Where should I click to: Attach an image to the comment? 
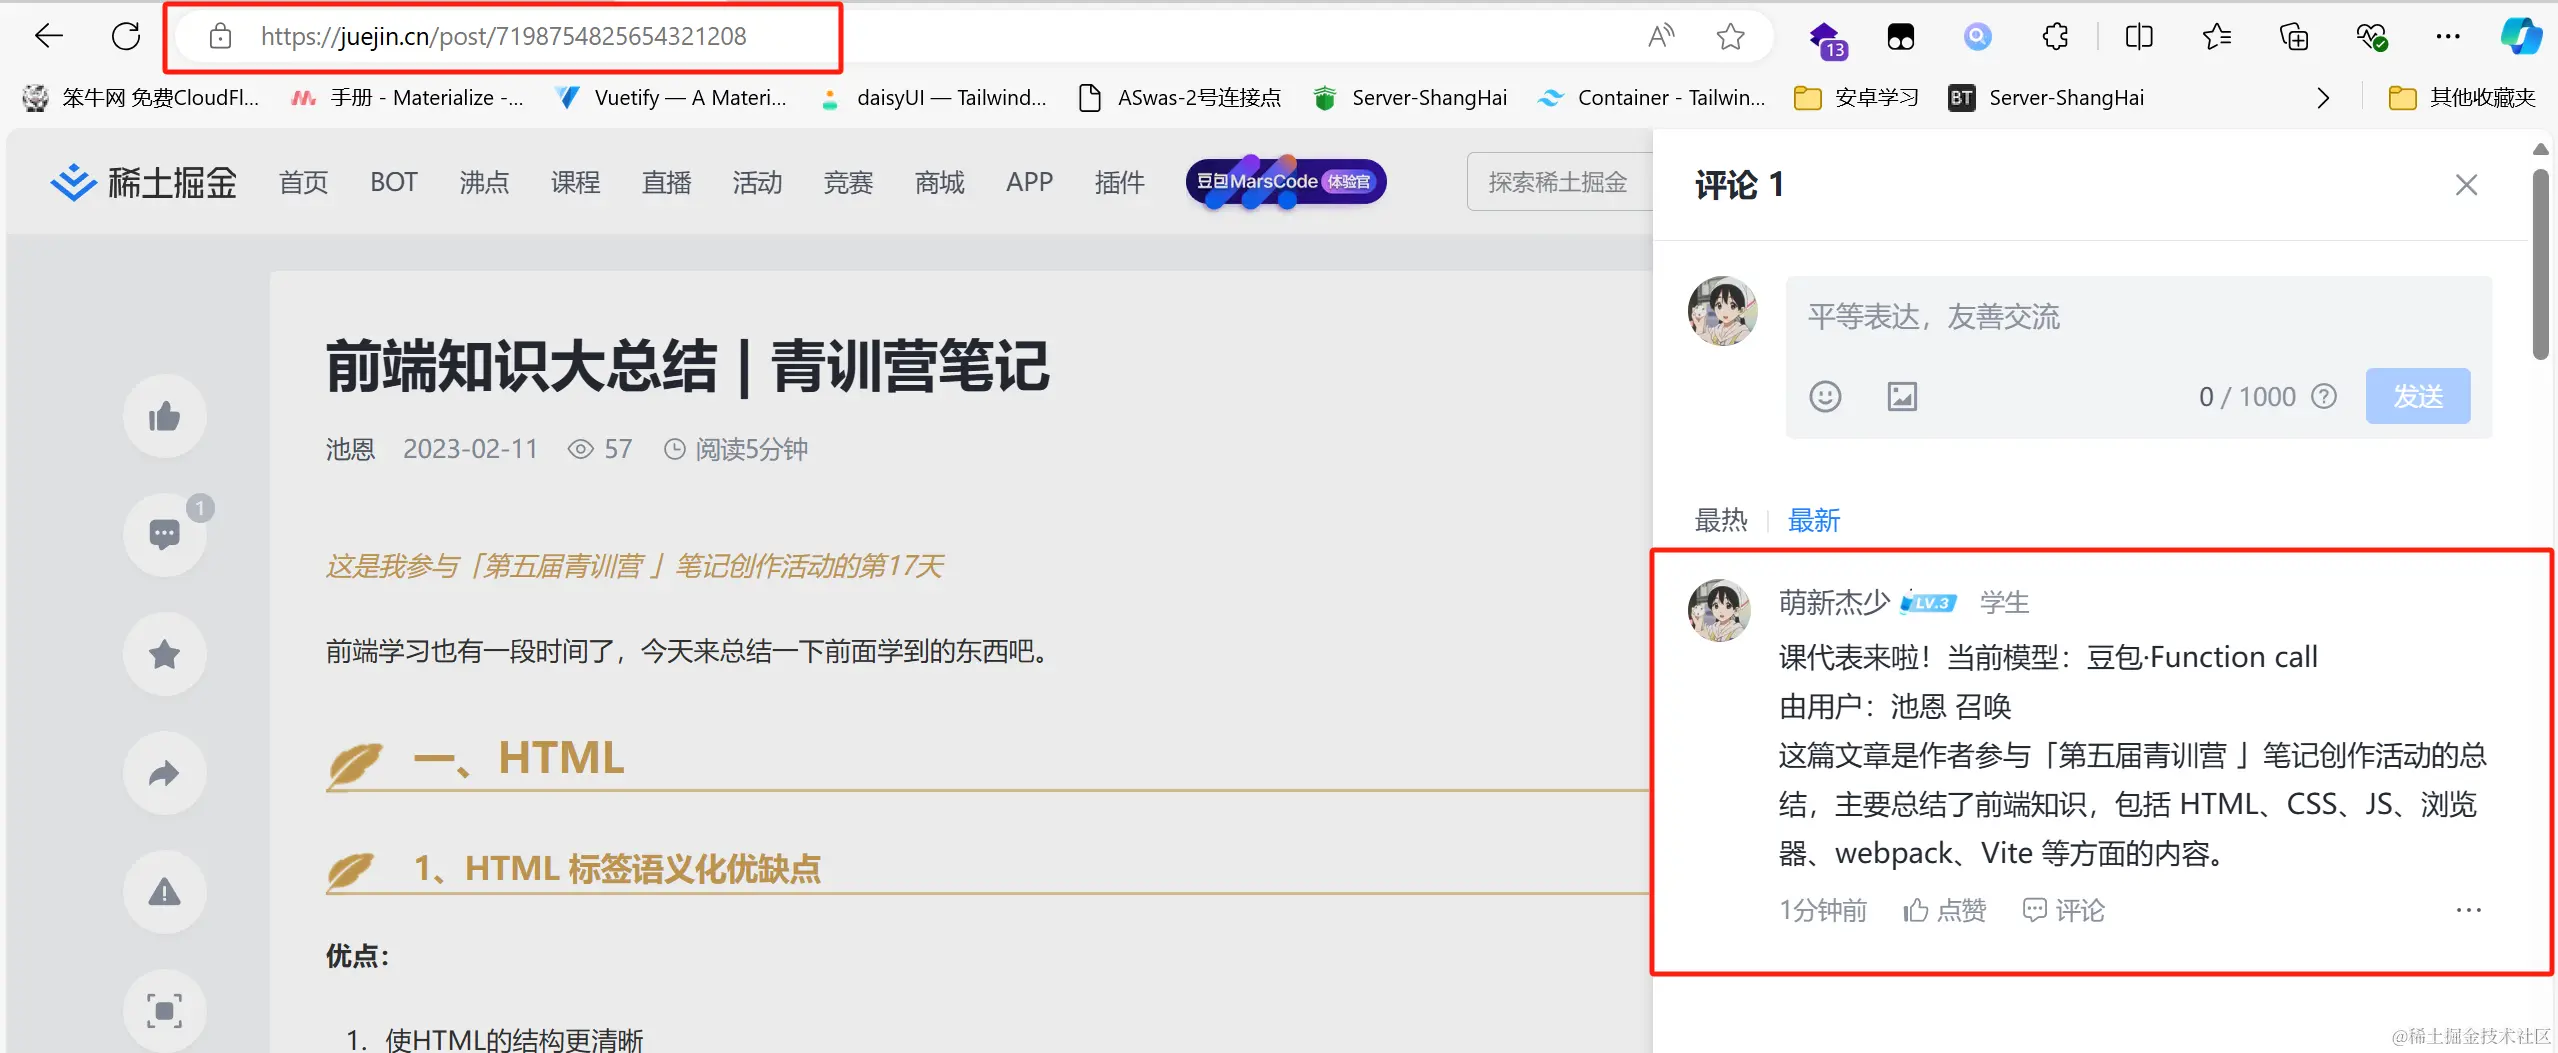(x=1902, y=397)
